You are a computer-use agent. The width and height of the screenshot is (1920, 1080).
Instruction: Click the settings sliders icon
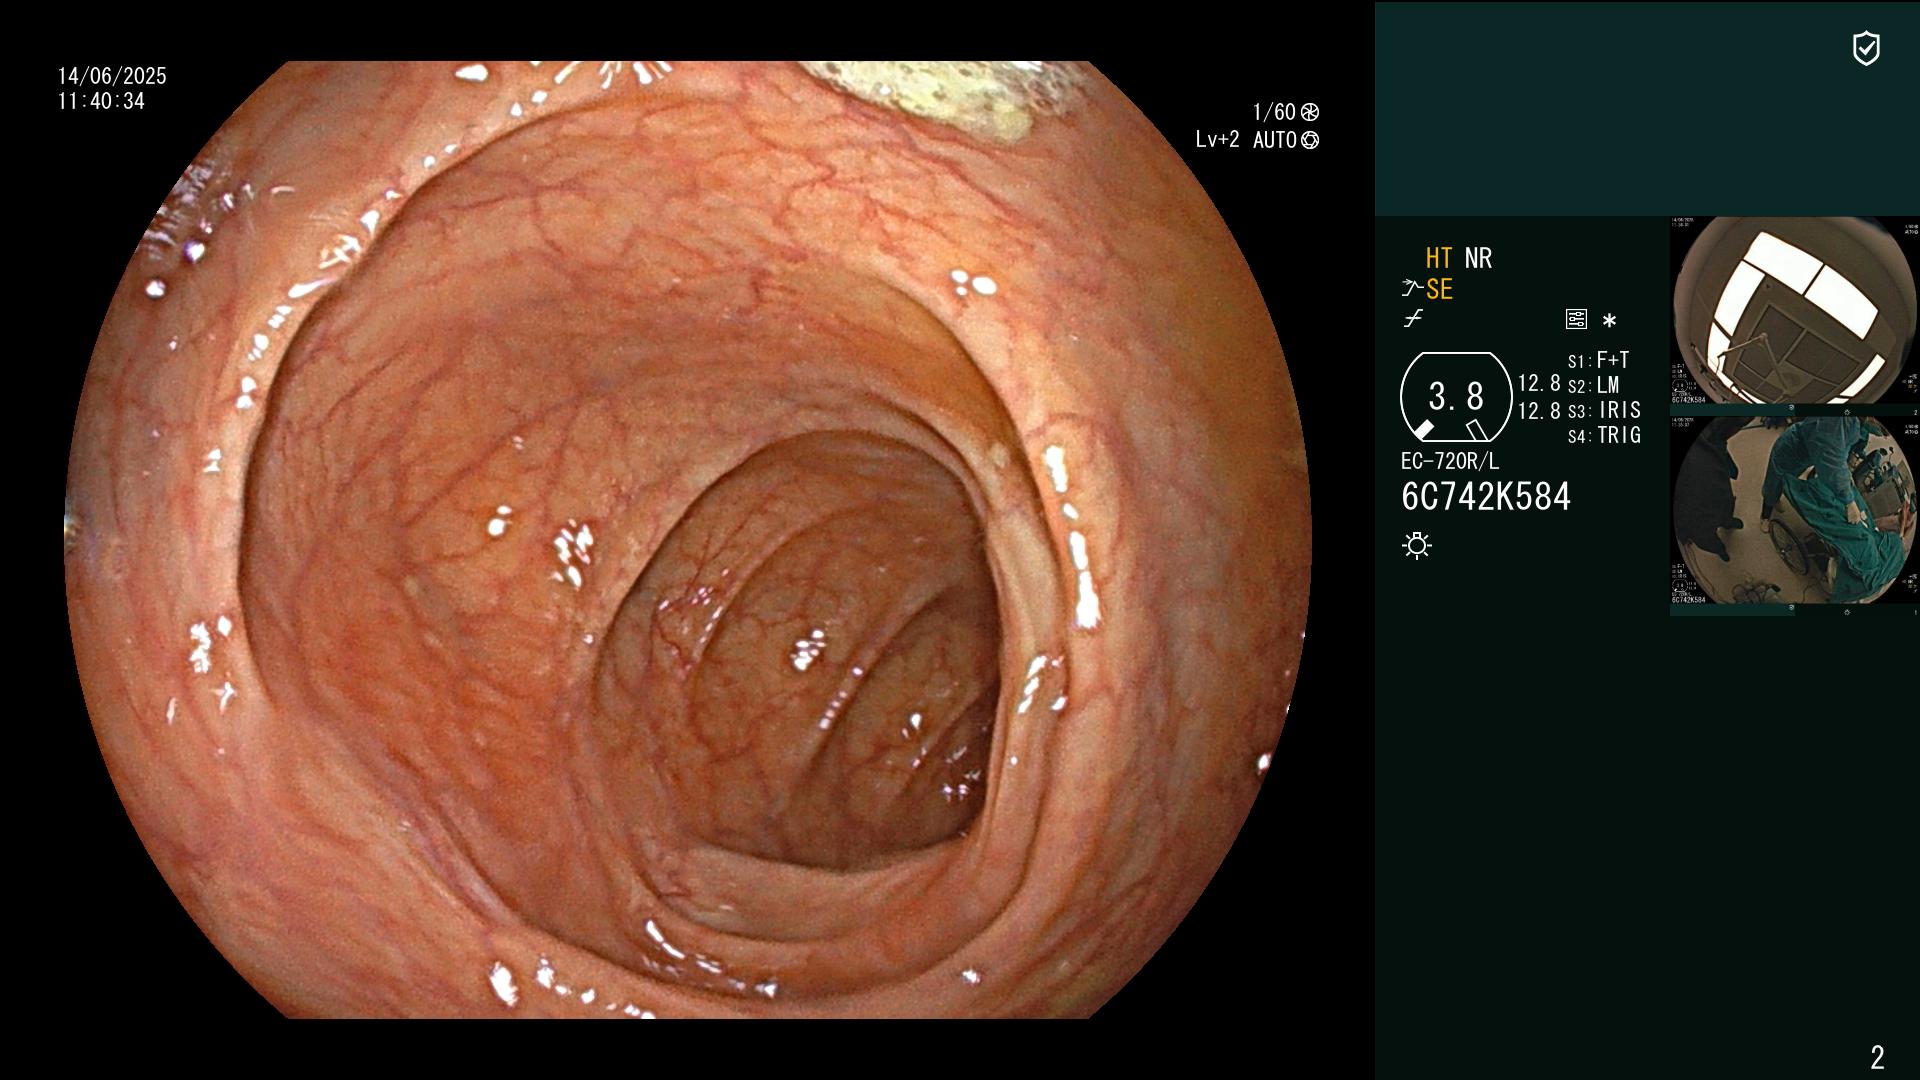pos(1576,320)
